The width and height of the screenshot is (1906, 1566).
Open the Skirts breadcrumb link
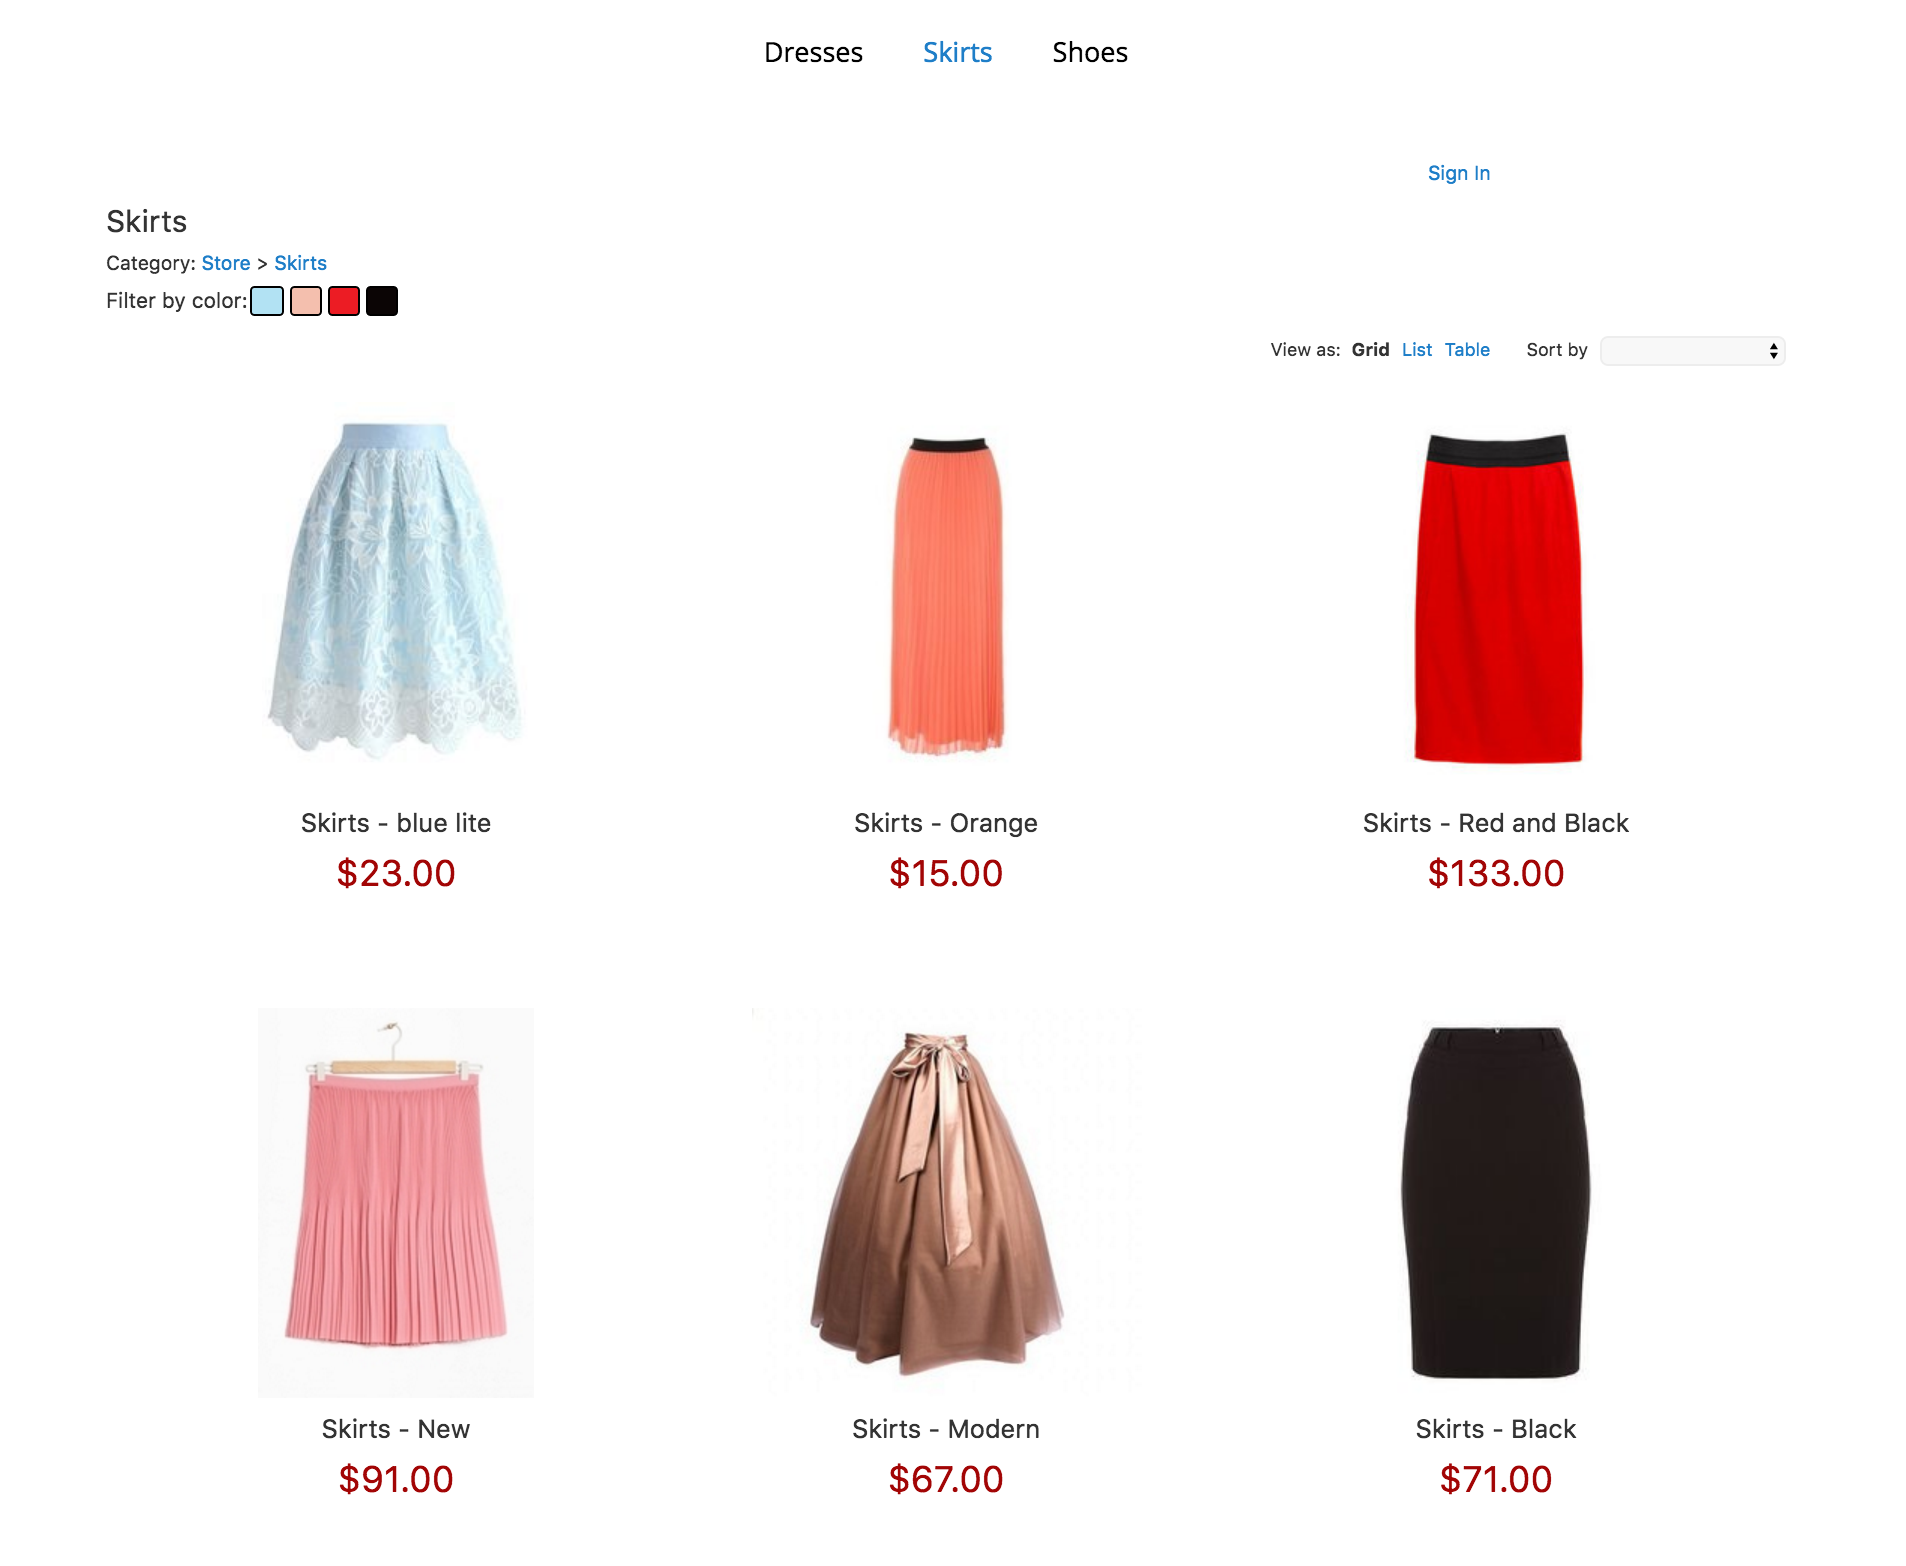300,263
